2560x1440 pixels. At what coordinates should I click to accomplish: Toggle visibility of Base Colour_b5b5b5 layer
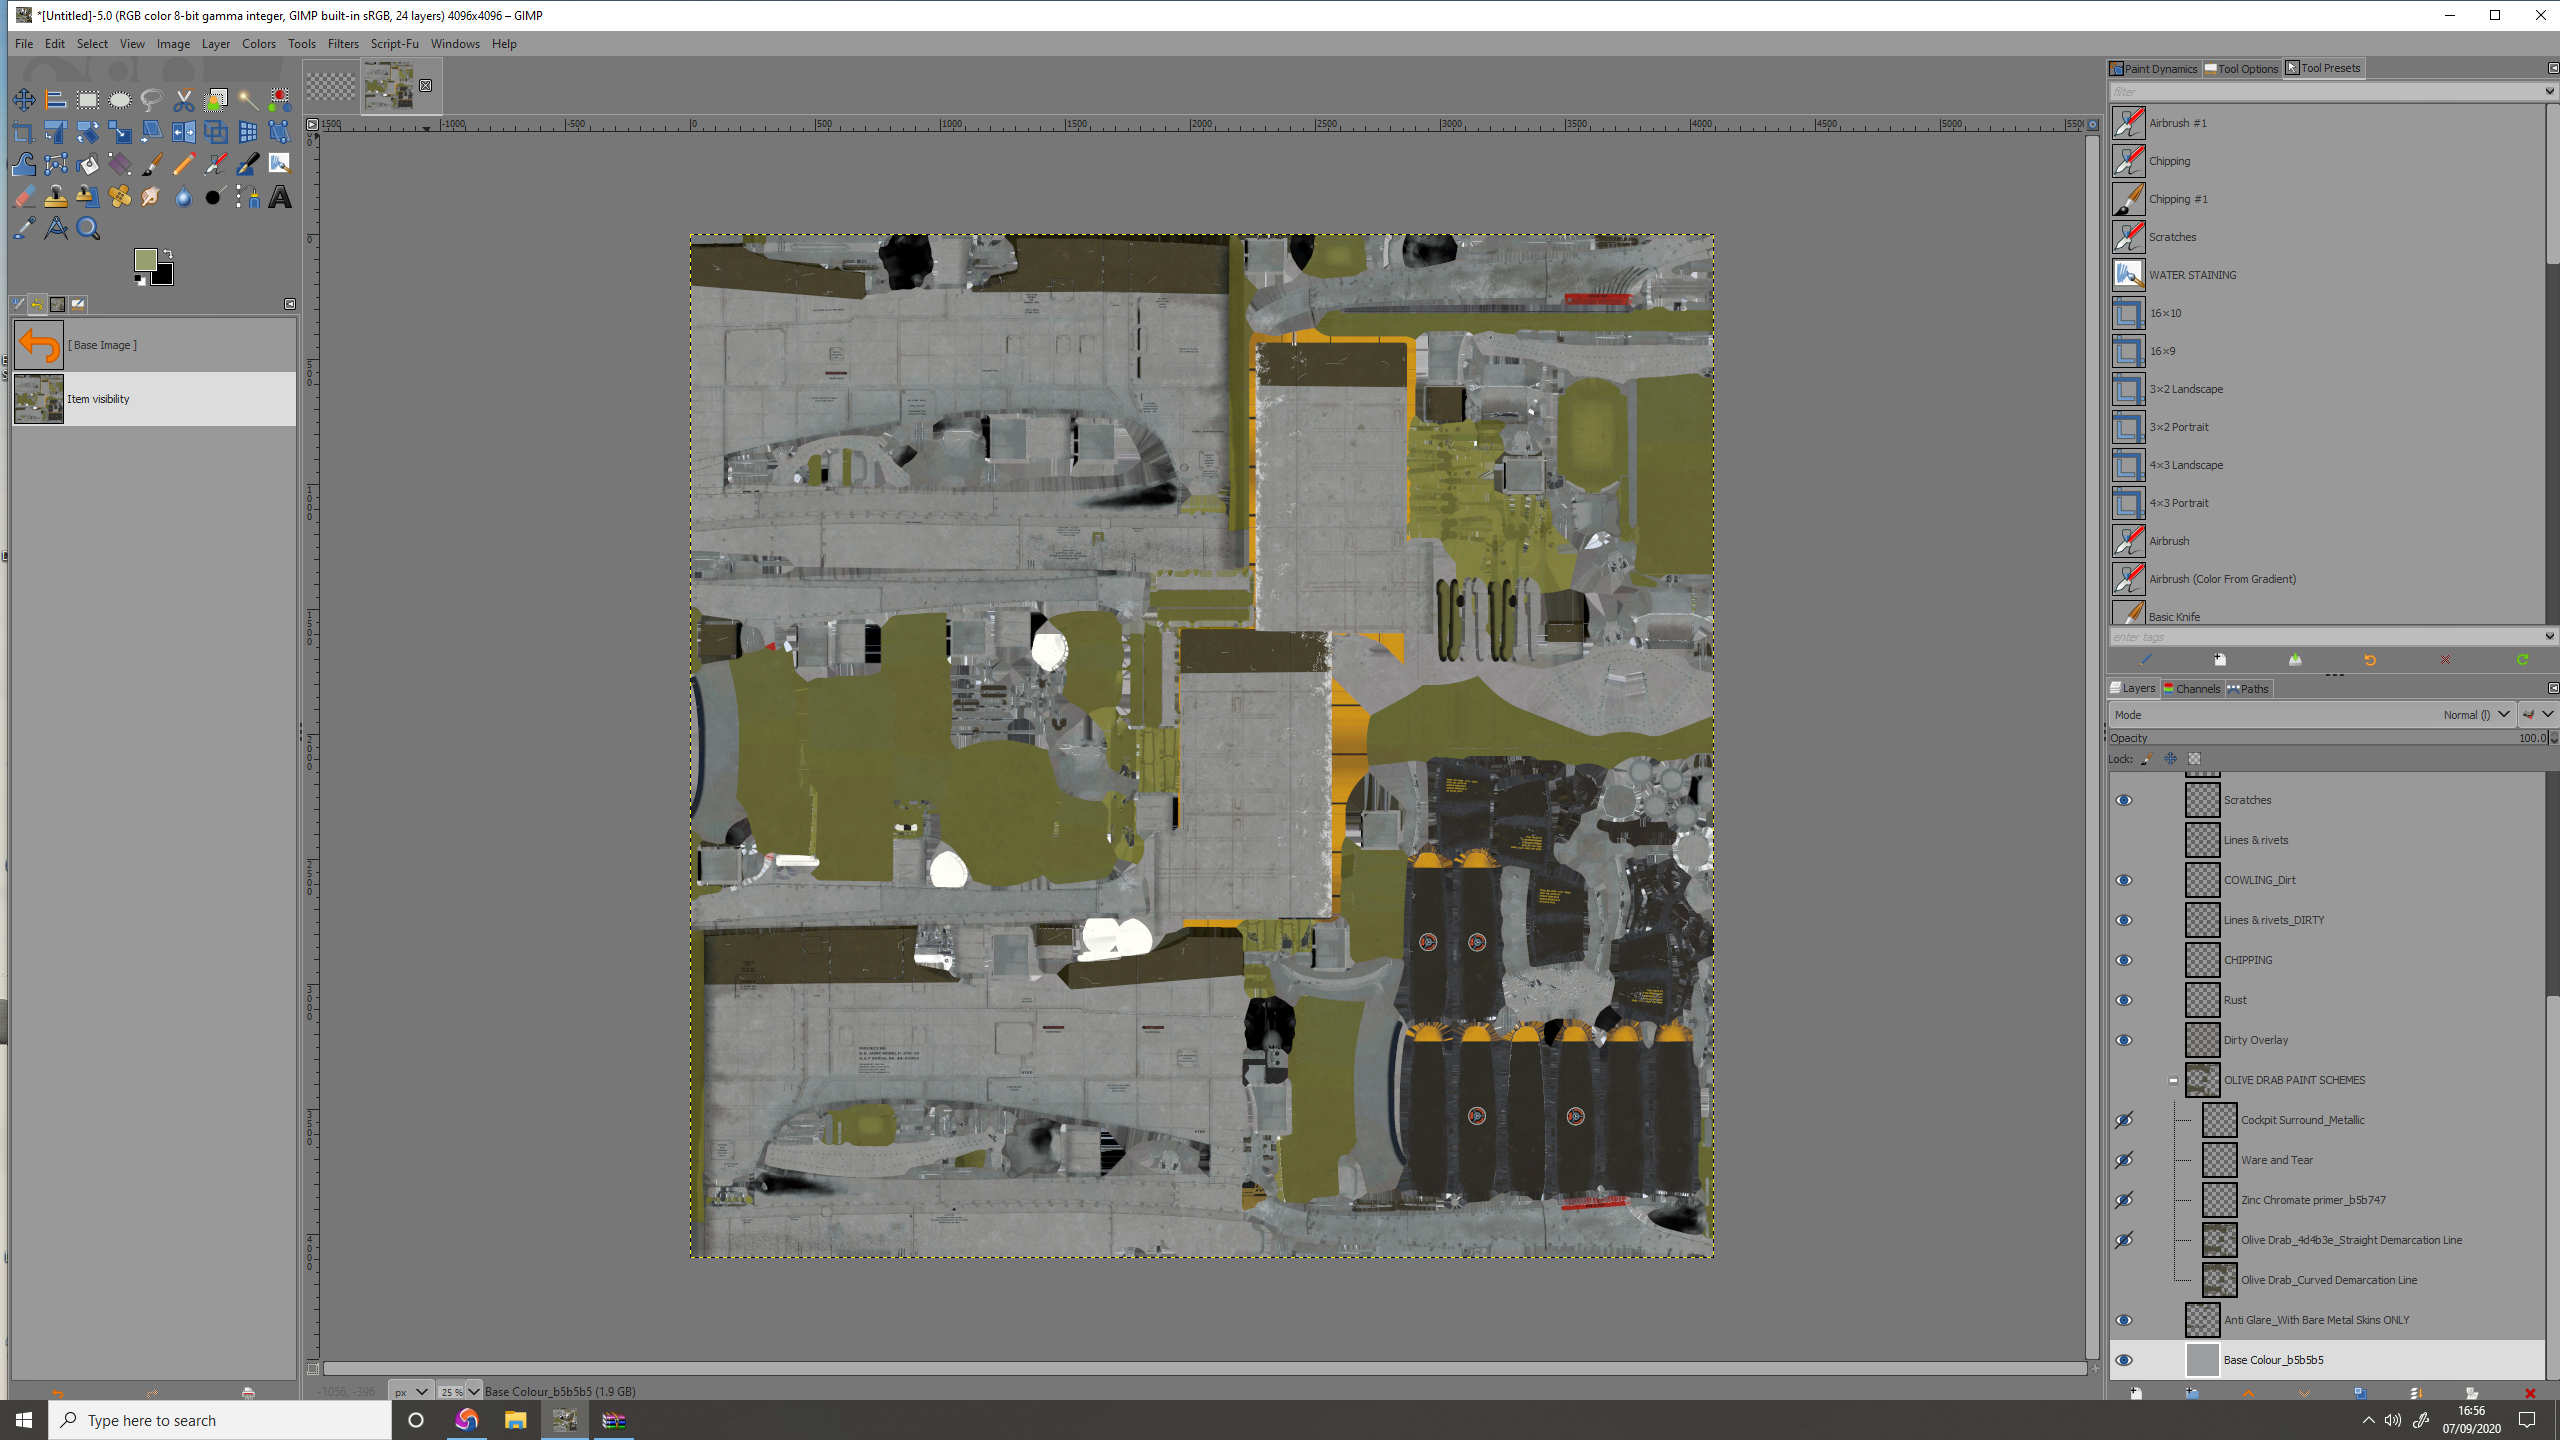point(2124,1360)
